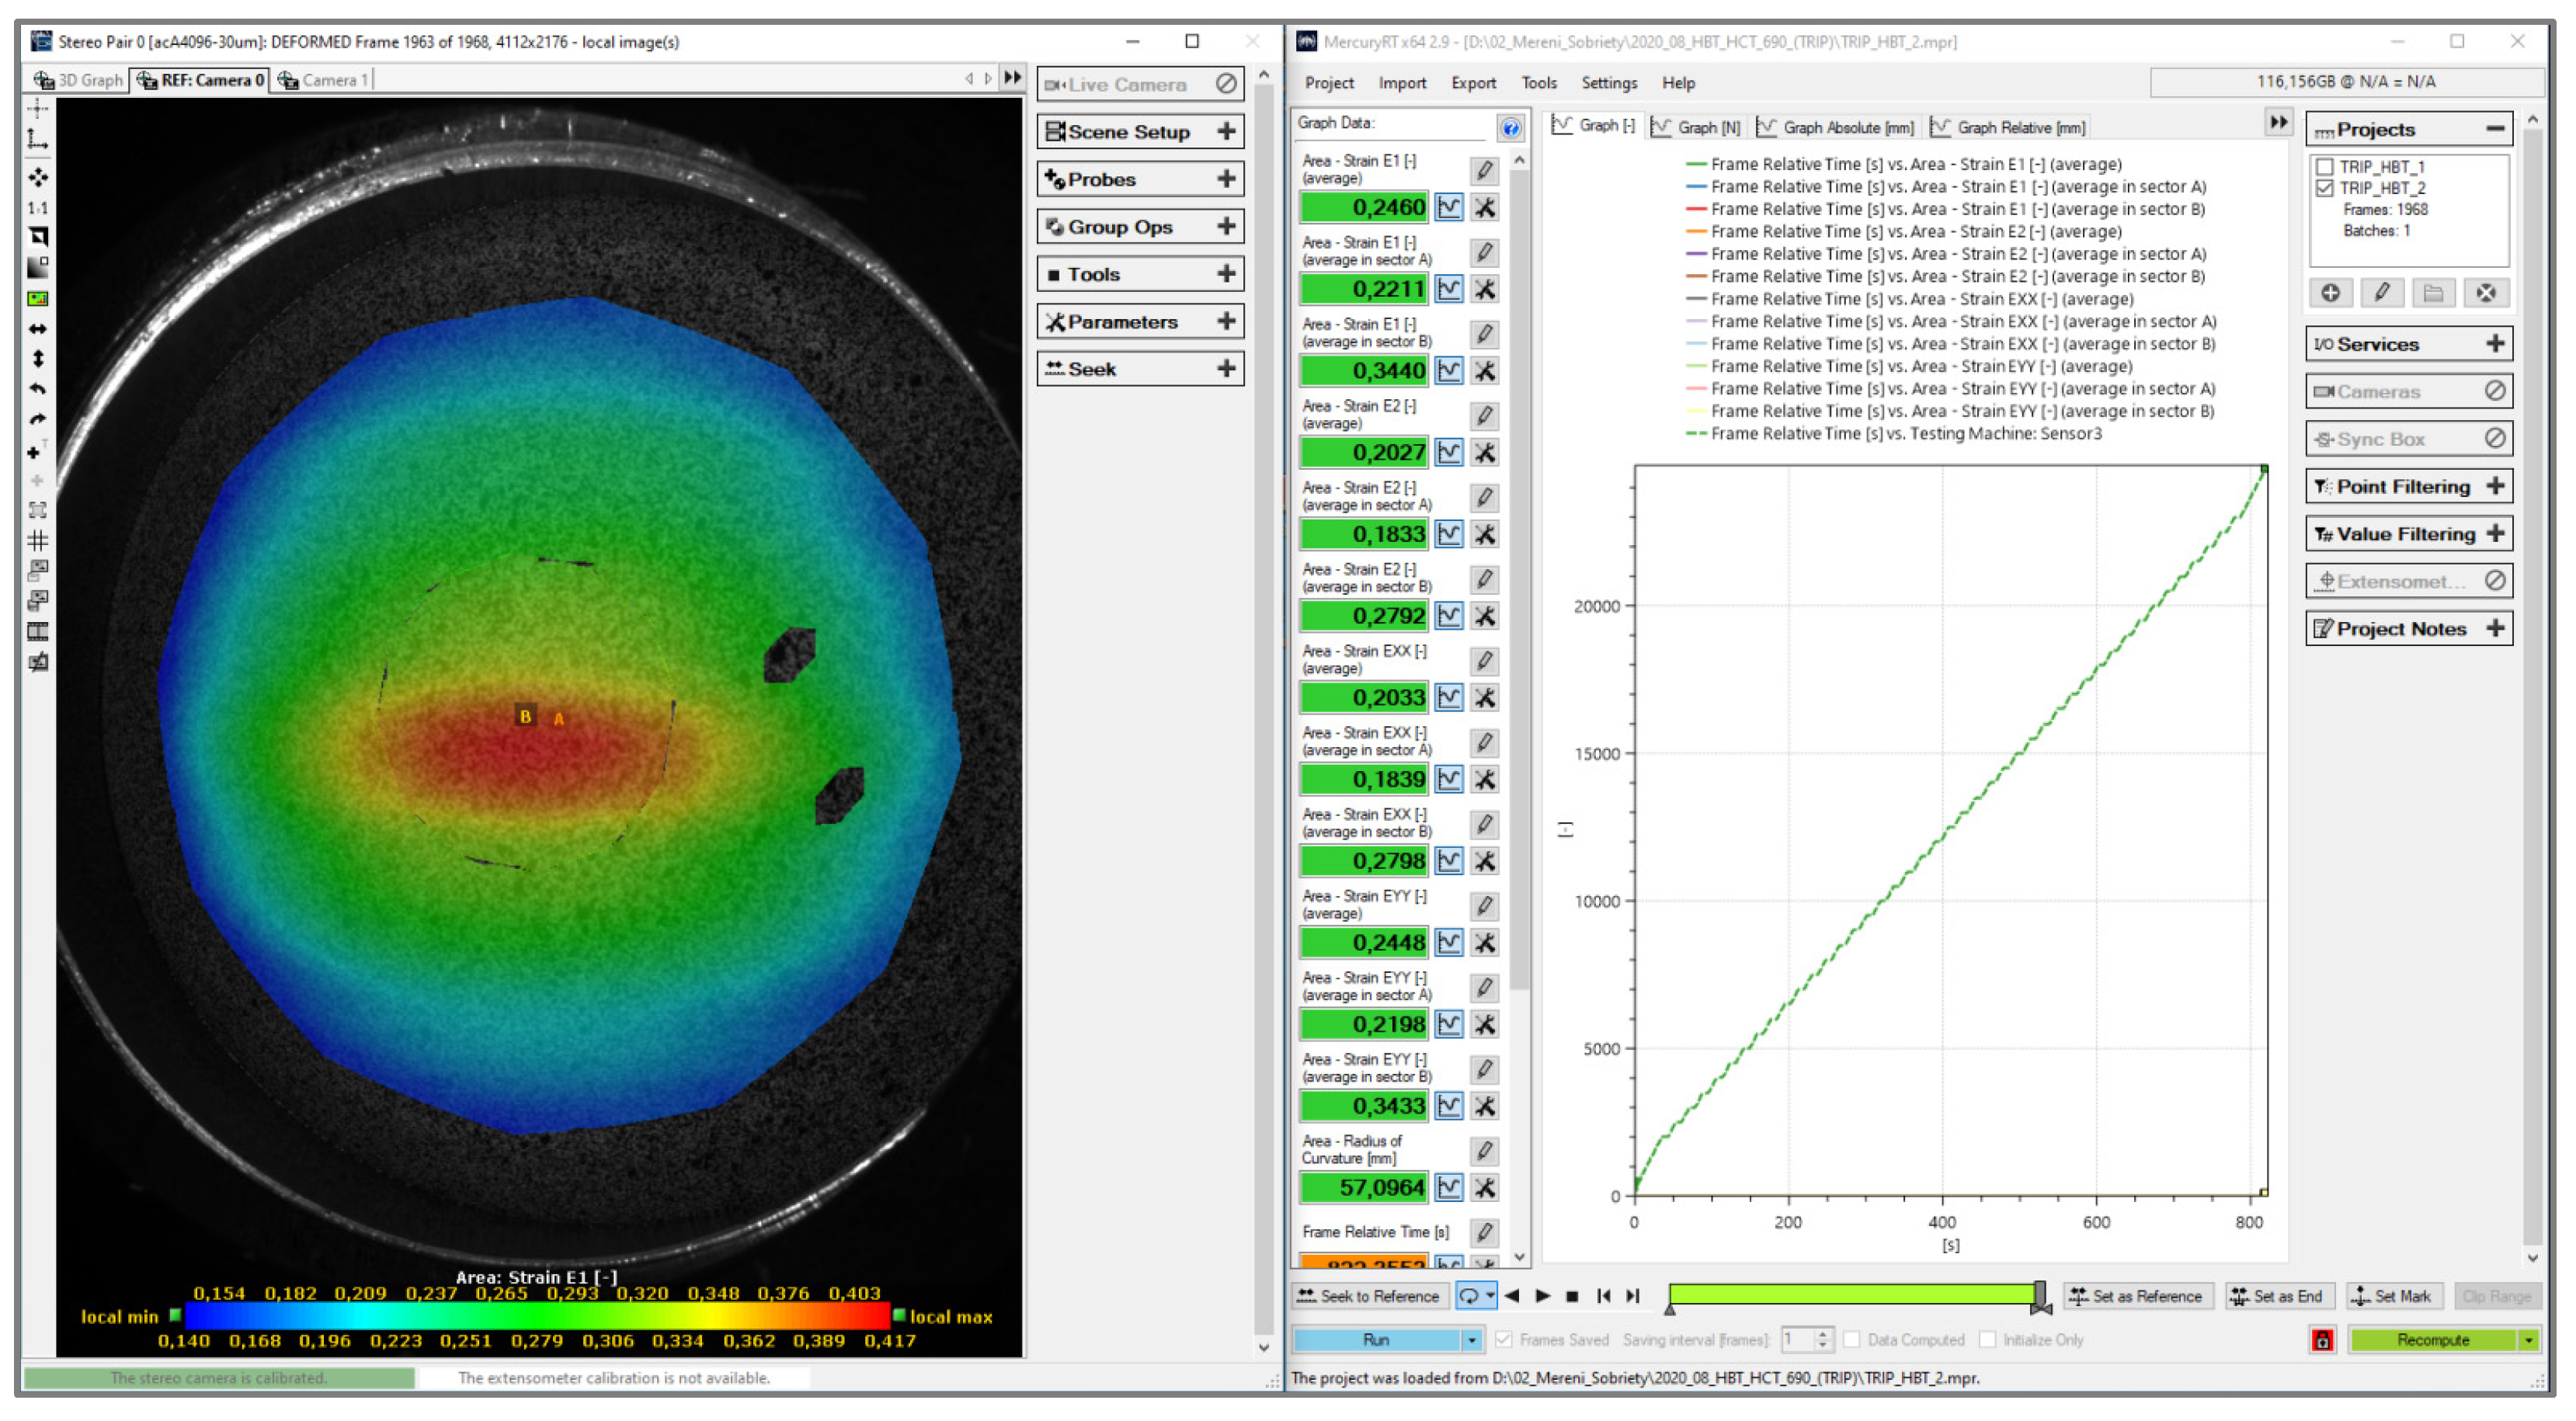Click the Seek to Reference button
The width and height of the screenshot is (2576, 1421).
pyautogui.click(x=1368, y=1296)
